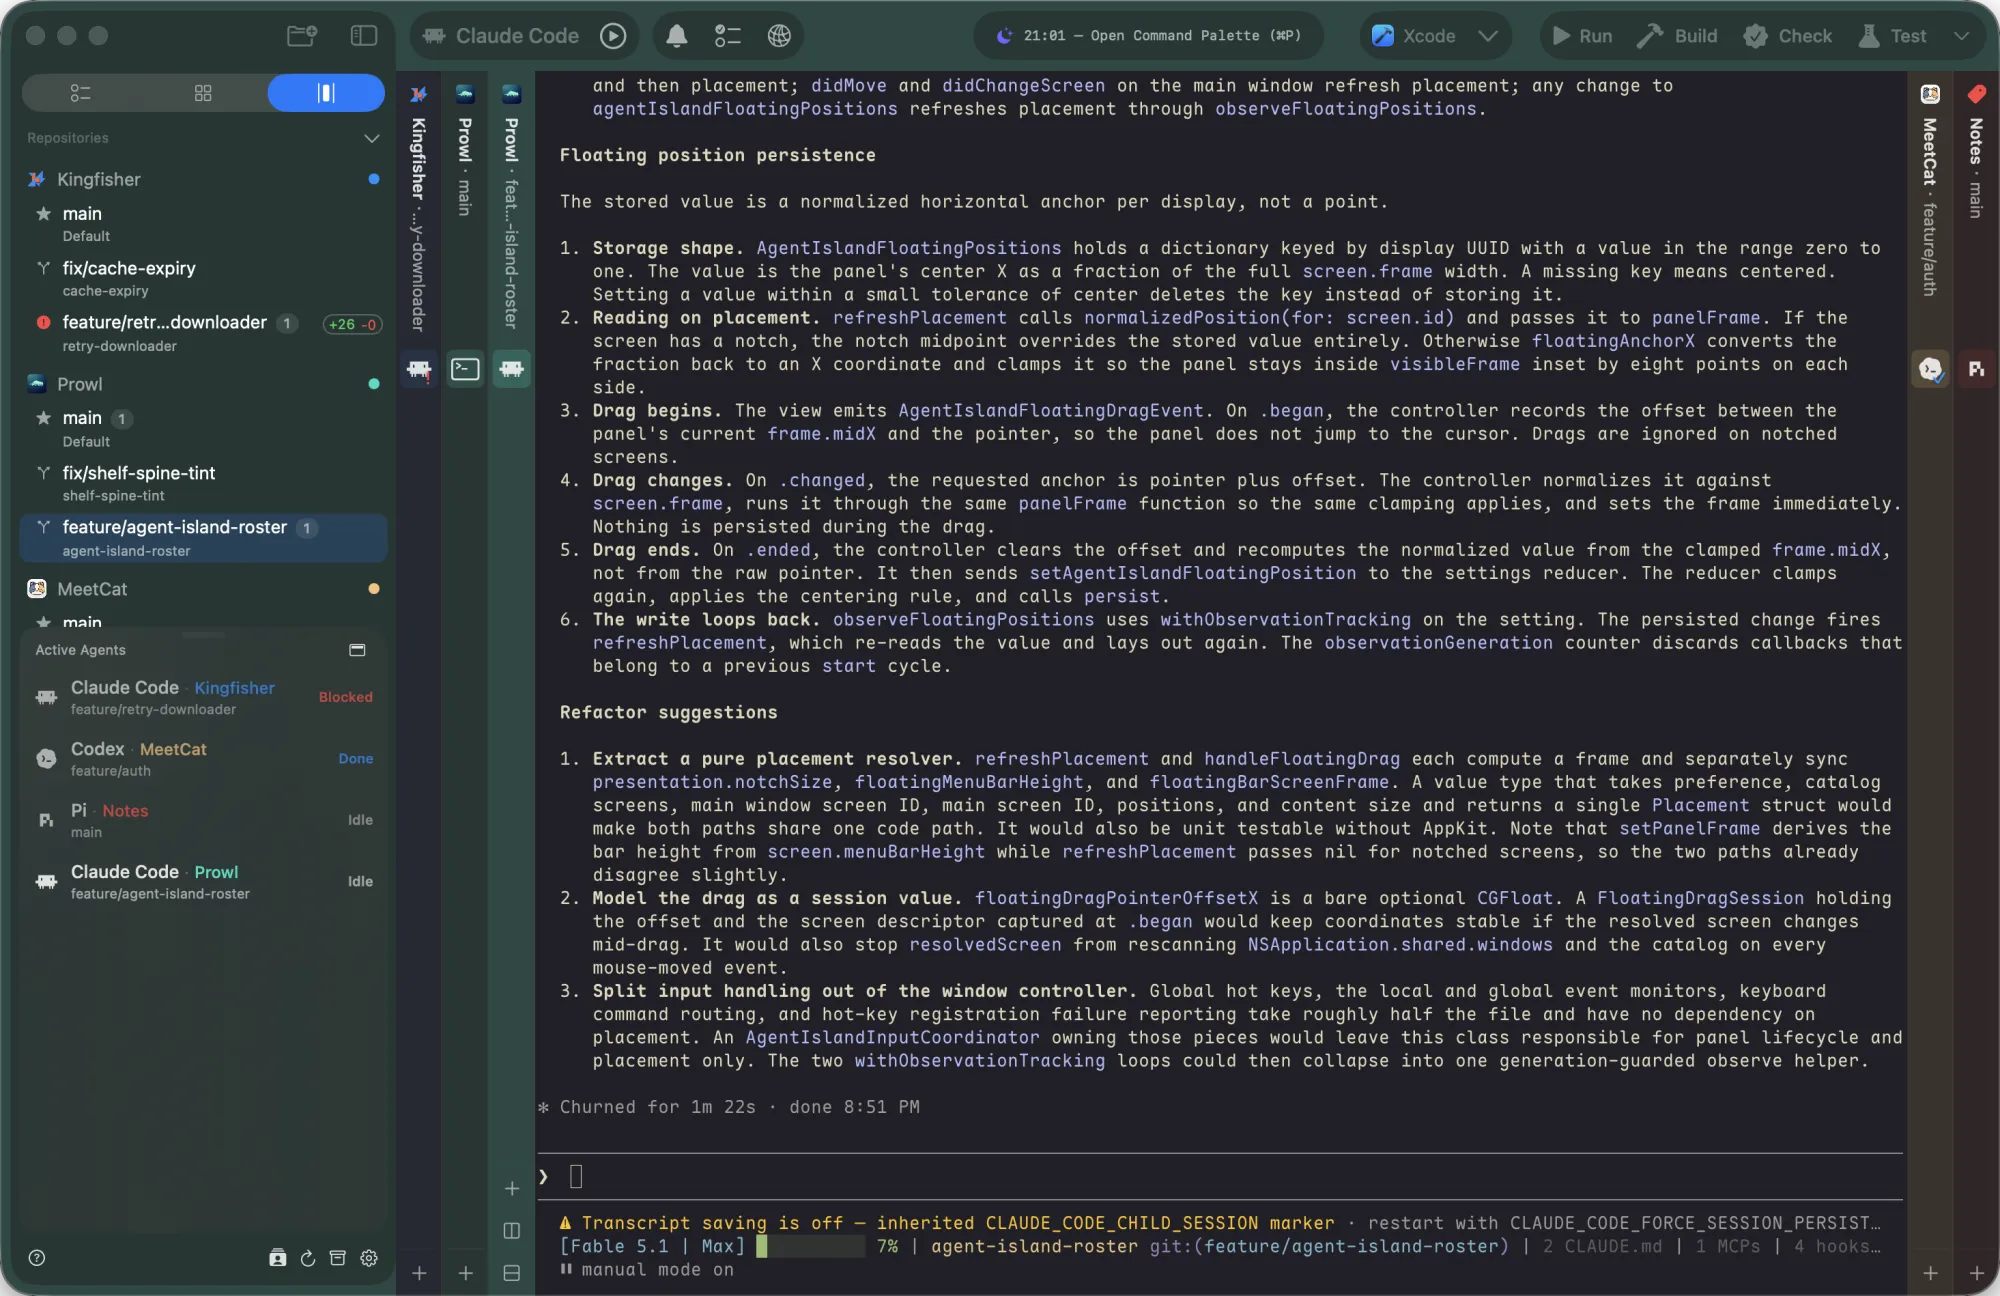The height and width of the screenshot is (1296, 2000).
Task: Open the Kingfisher ...y-downloader shelf tab
Action: click(419, 225)
